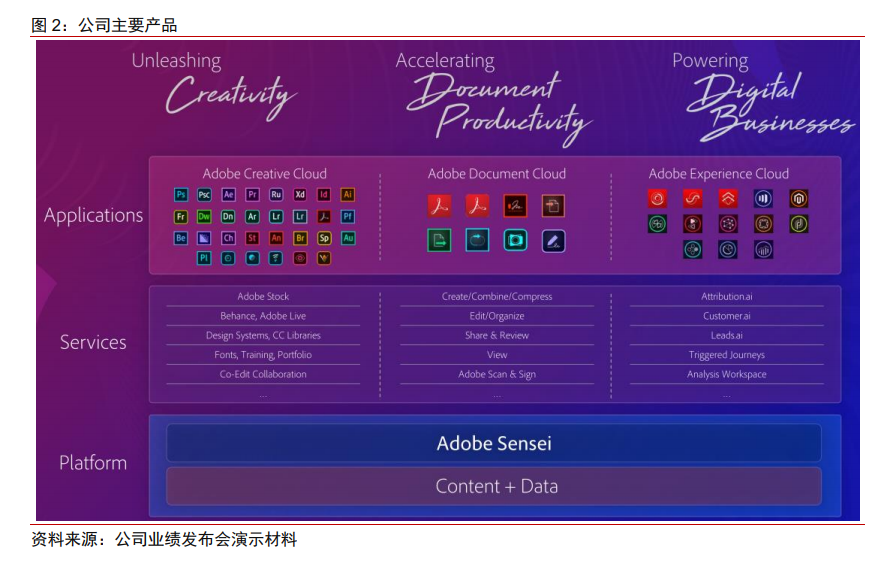This screenshot has width=887, height=578.
Task: Click the Adobe Experience Cloud heading
Action: (718, 174)
